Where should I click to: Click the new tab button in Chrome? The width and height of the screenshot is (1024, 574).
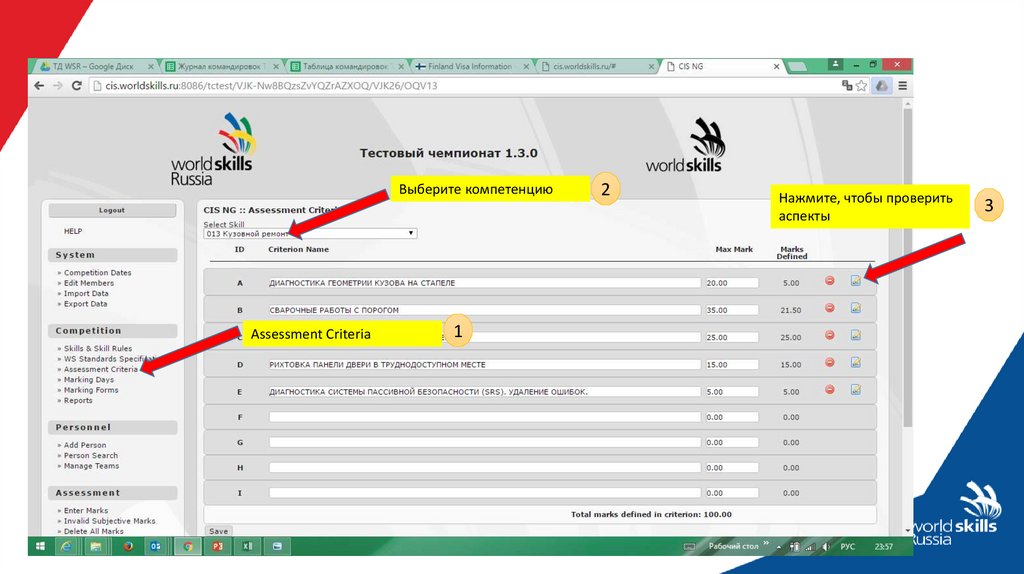tap(797, 67)
